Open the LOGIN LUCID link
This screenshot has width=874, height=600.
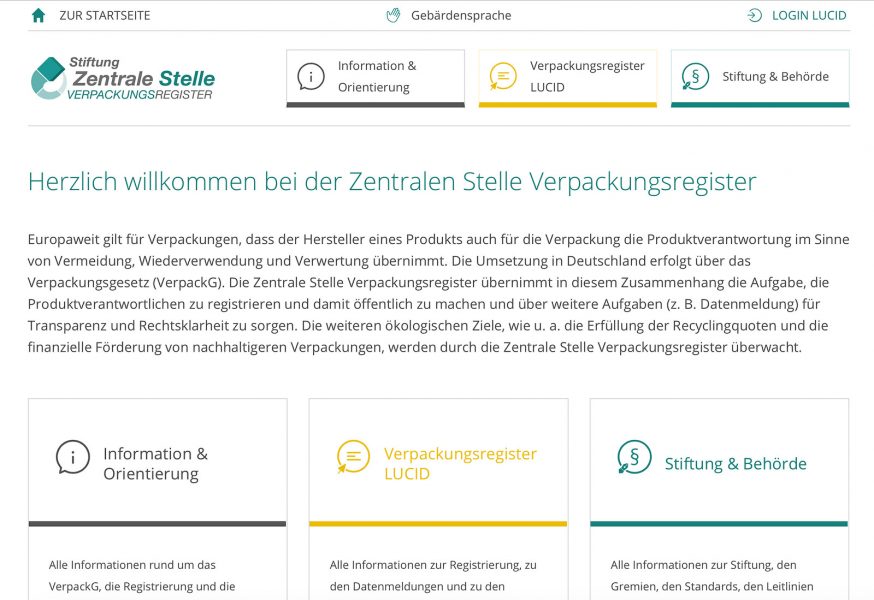(809, 16)
